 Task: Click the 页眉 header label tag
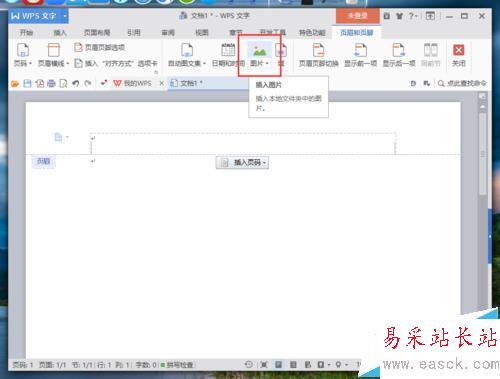(x=43, y=161)
